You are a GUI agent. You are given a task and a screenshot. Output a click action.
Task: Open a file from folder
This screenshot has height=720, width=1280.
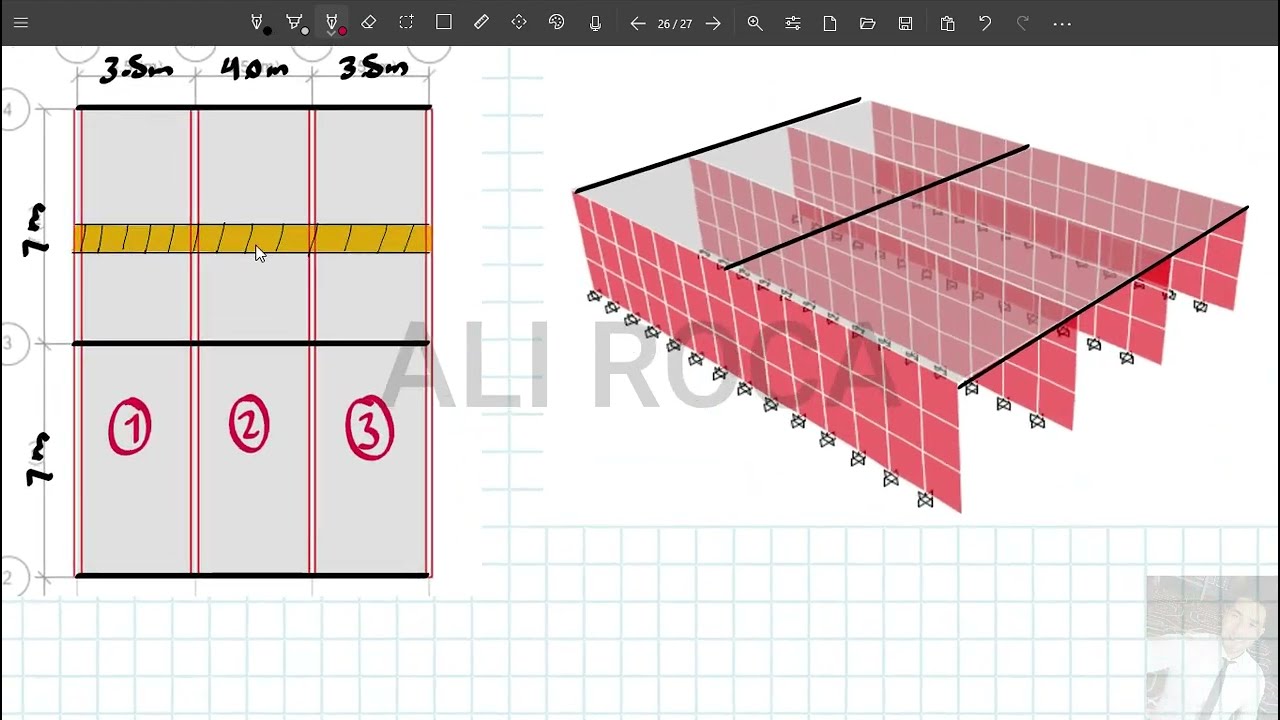867,23
